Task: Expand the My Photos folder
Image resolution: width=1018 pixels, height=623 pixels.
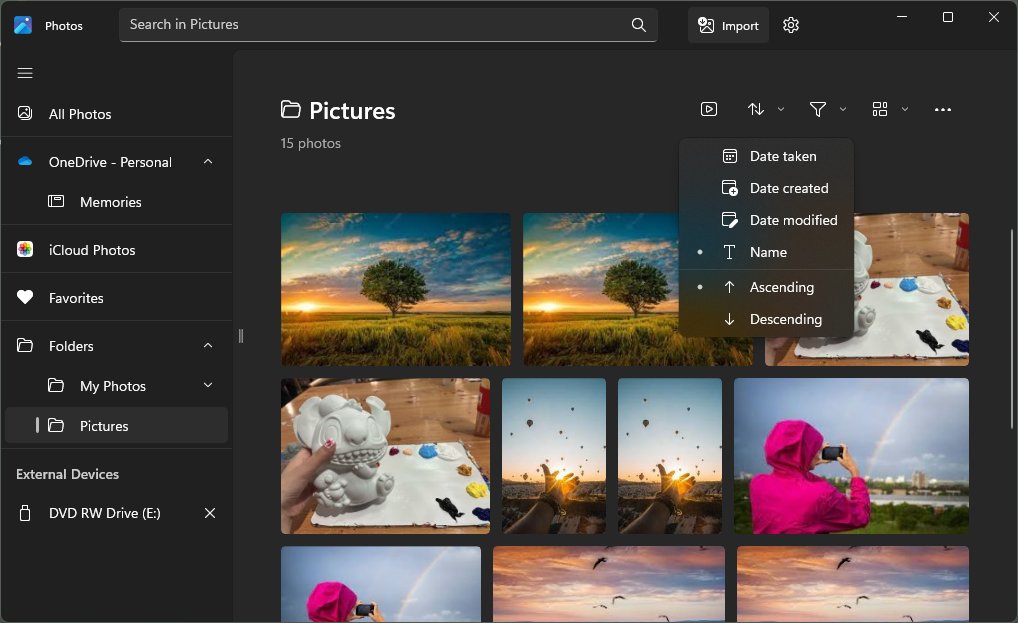Action: [x=207, y=385]
